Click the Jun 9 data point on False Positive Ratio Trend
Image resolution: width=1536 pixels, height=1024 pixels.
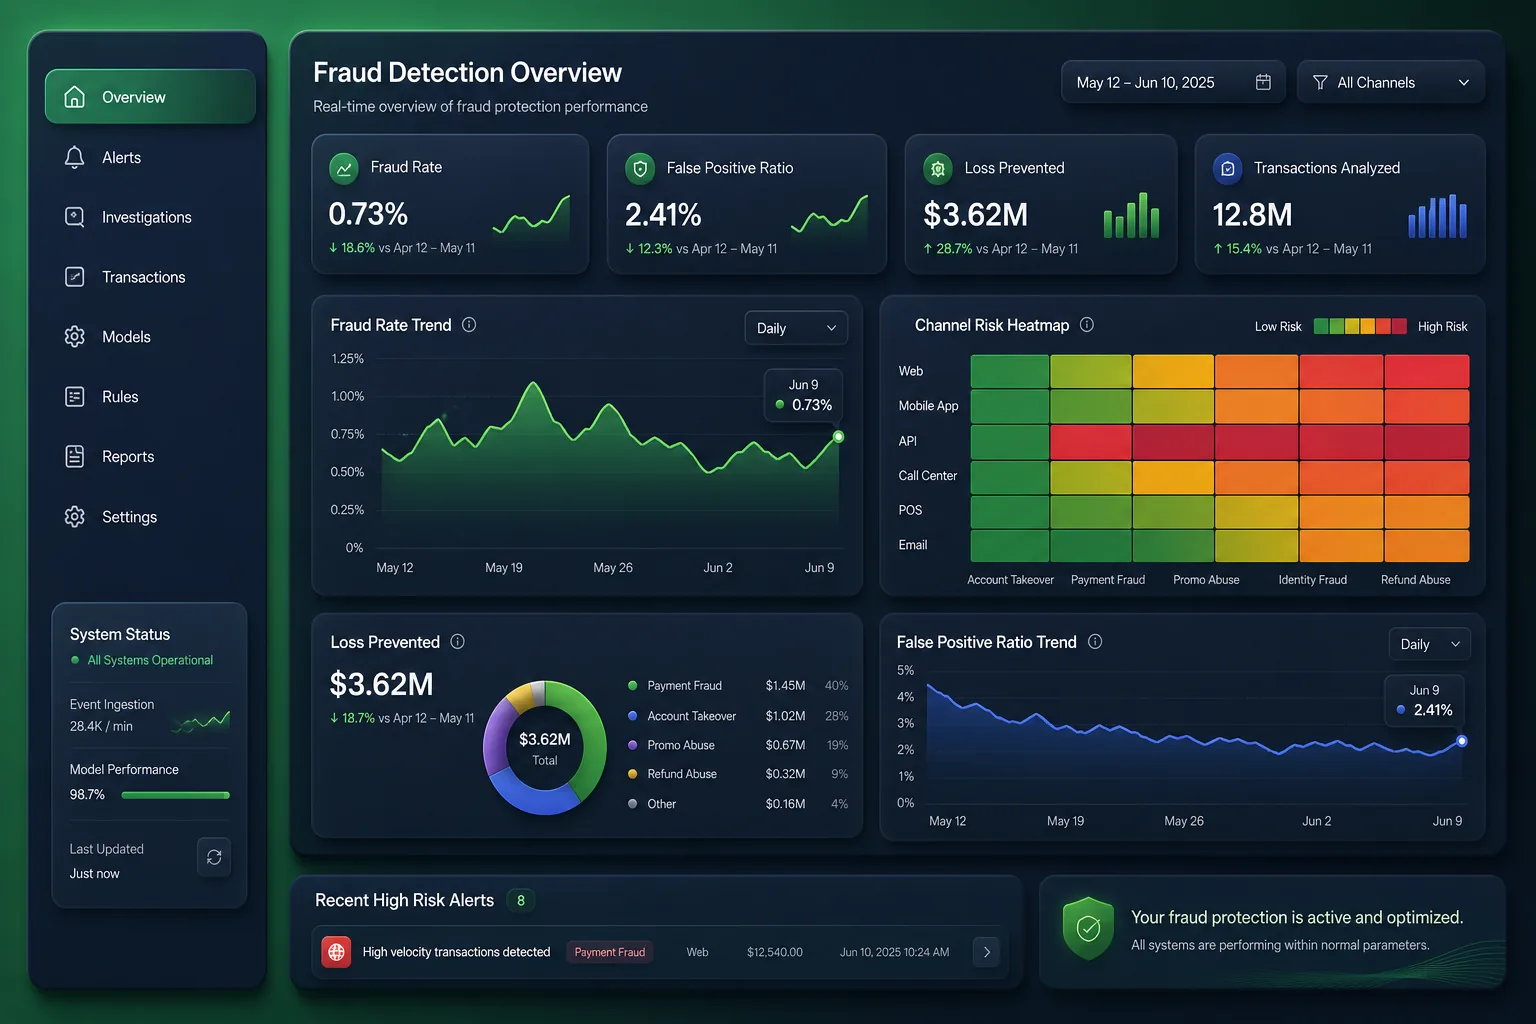click(1462, 741)
